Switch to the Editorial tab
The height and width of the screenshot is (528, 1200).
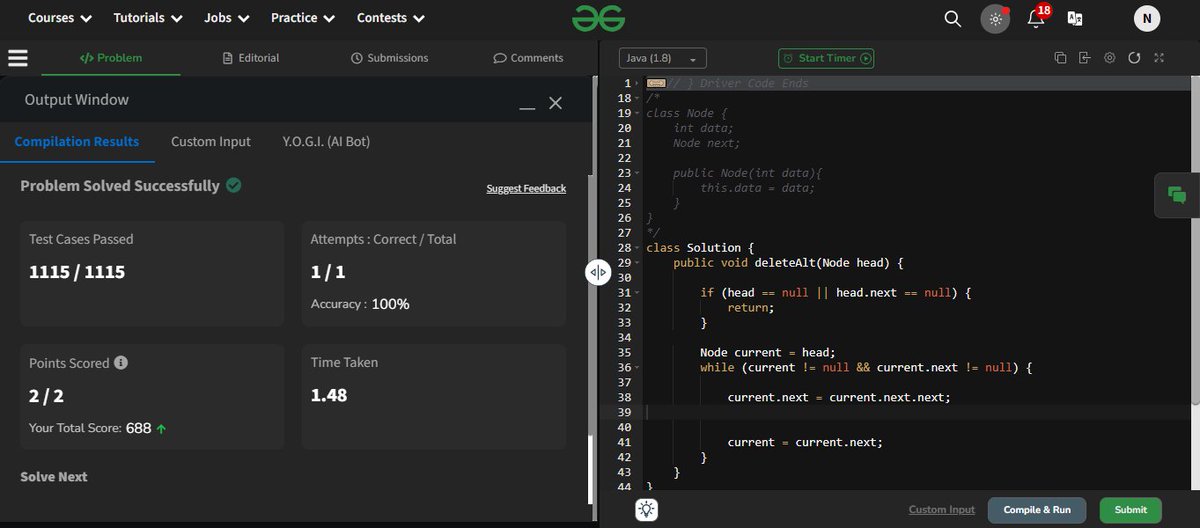(x=251, y=58)
